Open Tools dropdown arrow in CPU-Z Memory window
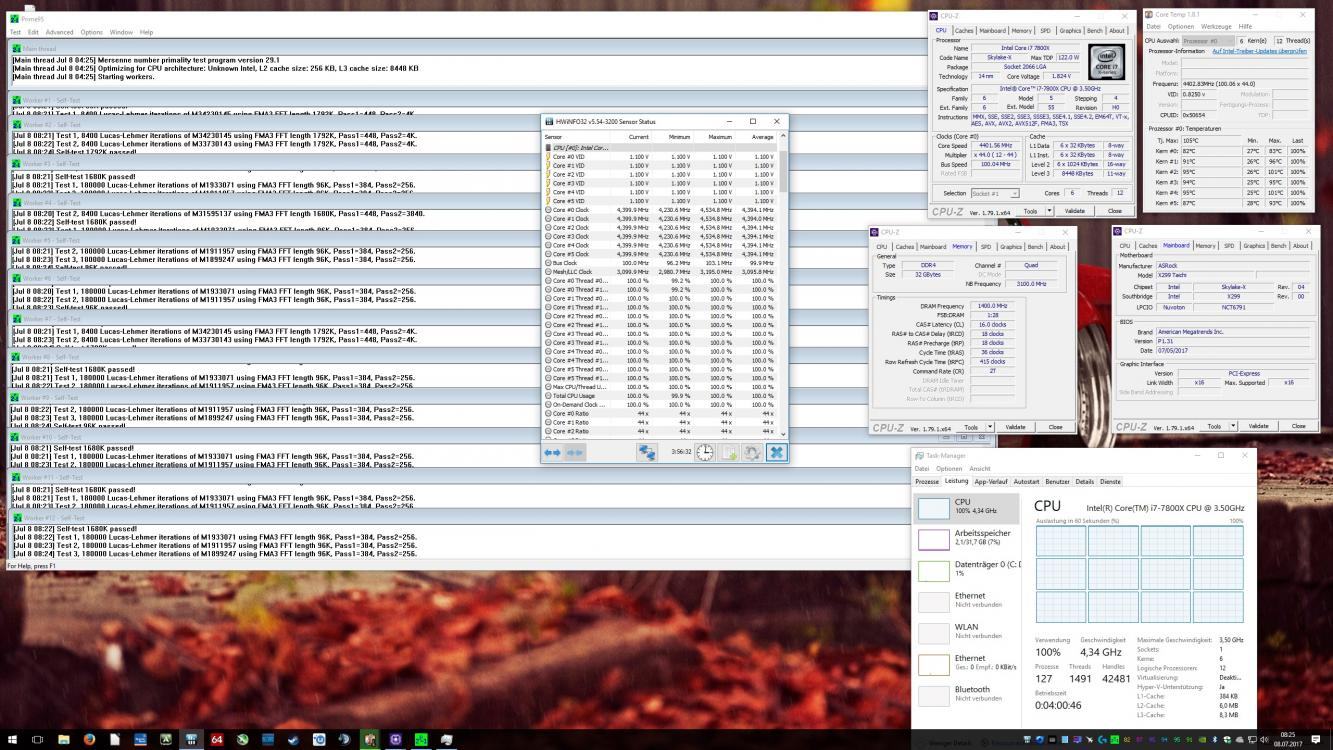 coord(989,427)
